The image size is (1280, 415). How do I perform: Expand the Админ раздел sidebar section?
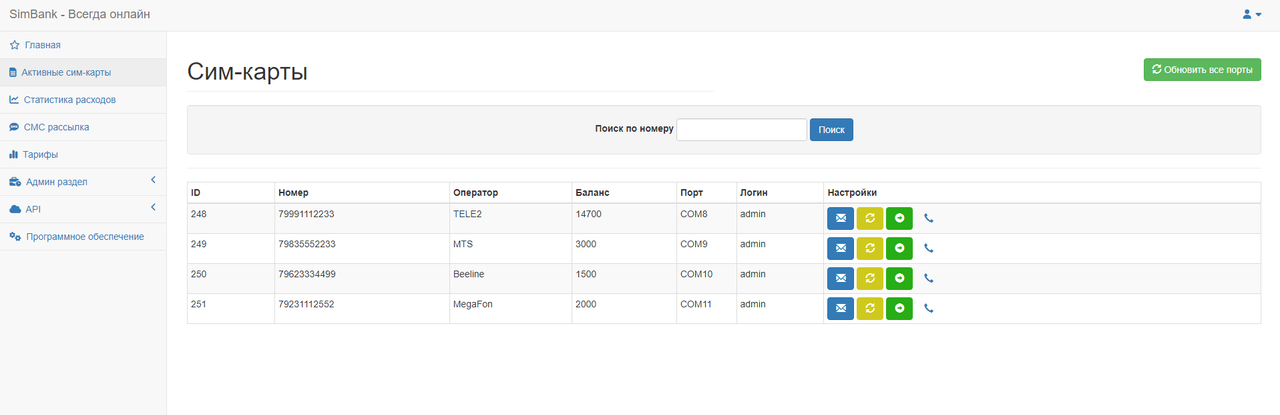click(57, 182)
